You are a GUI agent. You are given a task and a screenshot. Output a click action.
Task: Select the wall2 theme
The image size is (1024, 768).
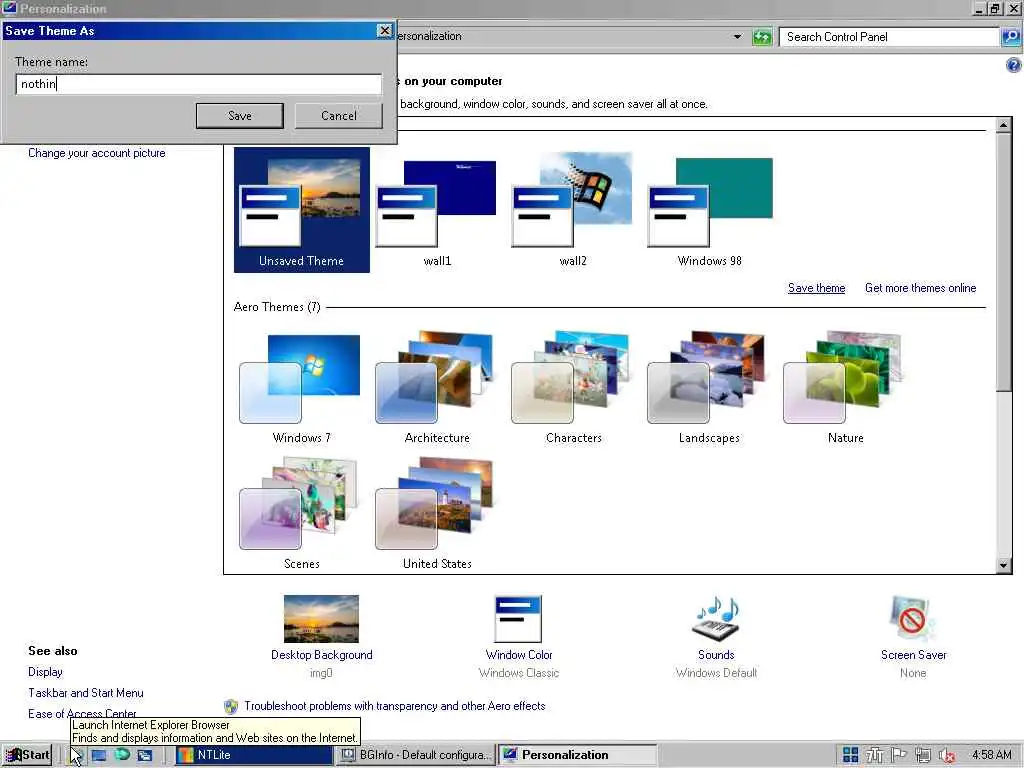(573, 212)
